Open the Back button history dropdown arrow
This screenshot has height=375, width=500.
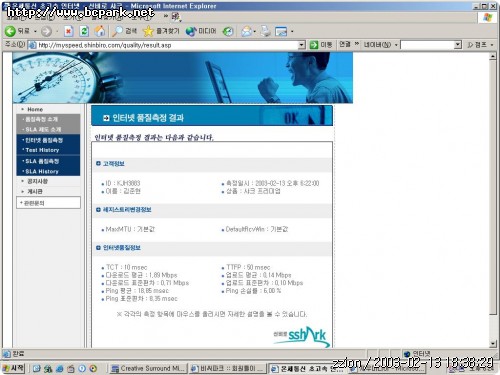coord(35,32)
